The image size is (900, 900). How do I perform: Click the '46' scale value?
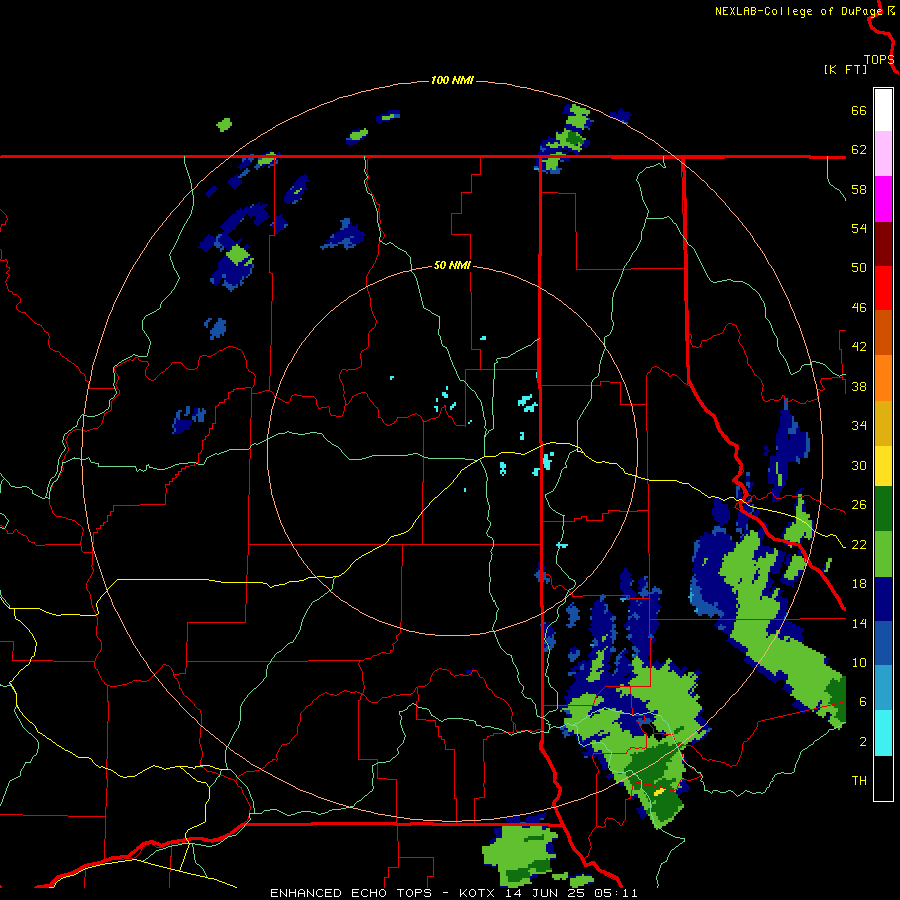(859, 308)
